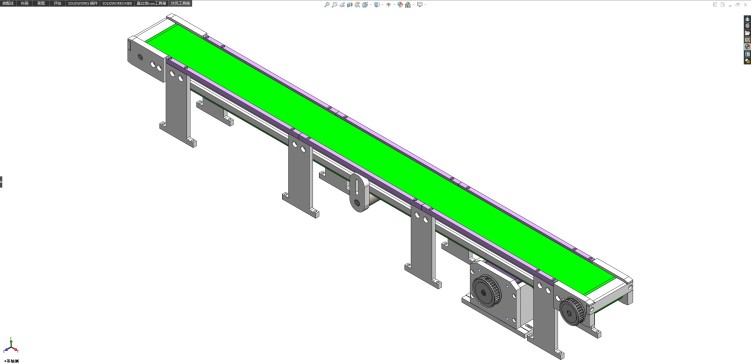Click the XYZ axis triad
The height and width of the screenshot is (364, 751).
(x=11, y=346)
